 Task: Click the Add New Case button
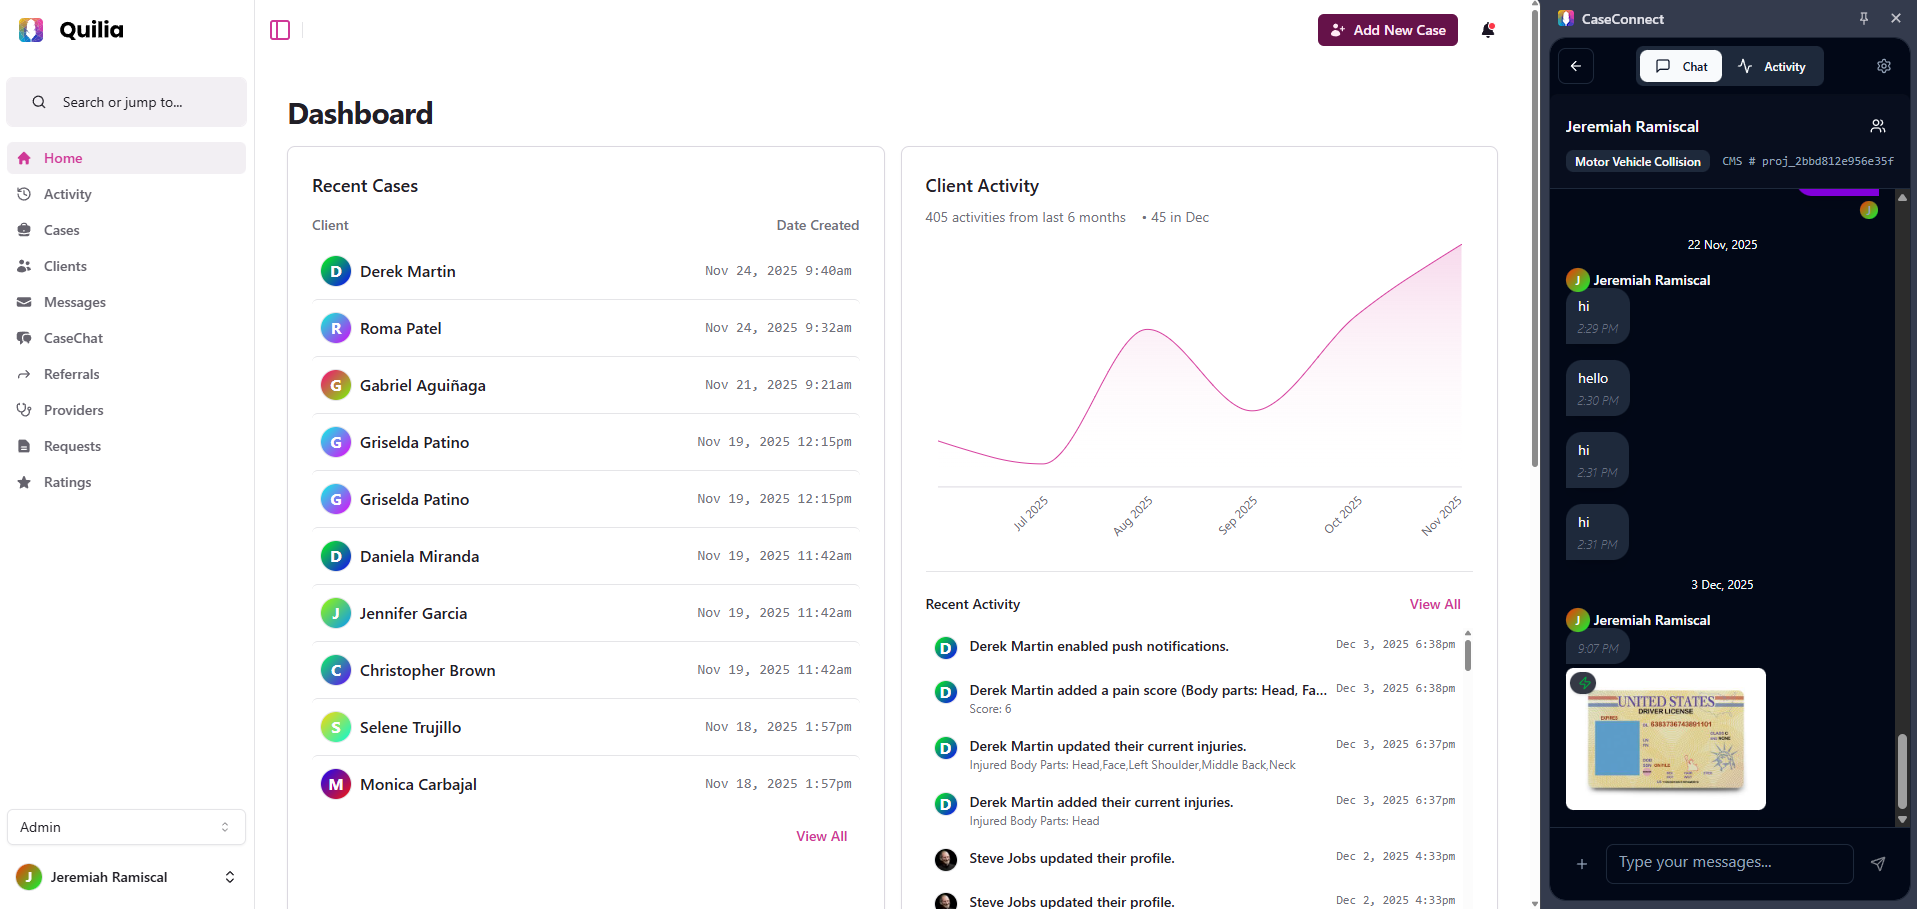pos(1387,30)
